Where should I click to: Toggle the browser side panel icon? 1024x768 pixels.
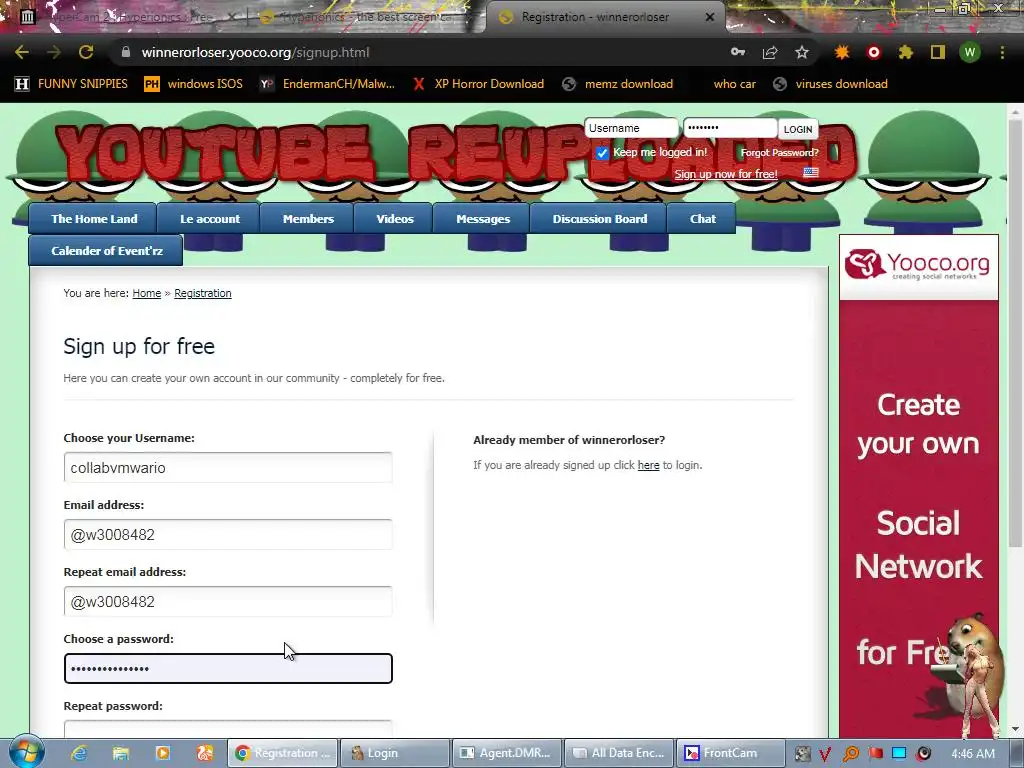pyautogui.click(x=938, y=52)
